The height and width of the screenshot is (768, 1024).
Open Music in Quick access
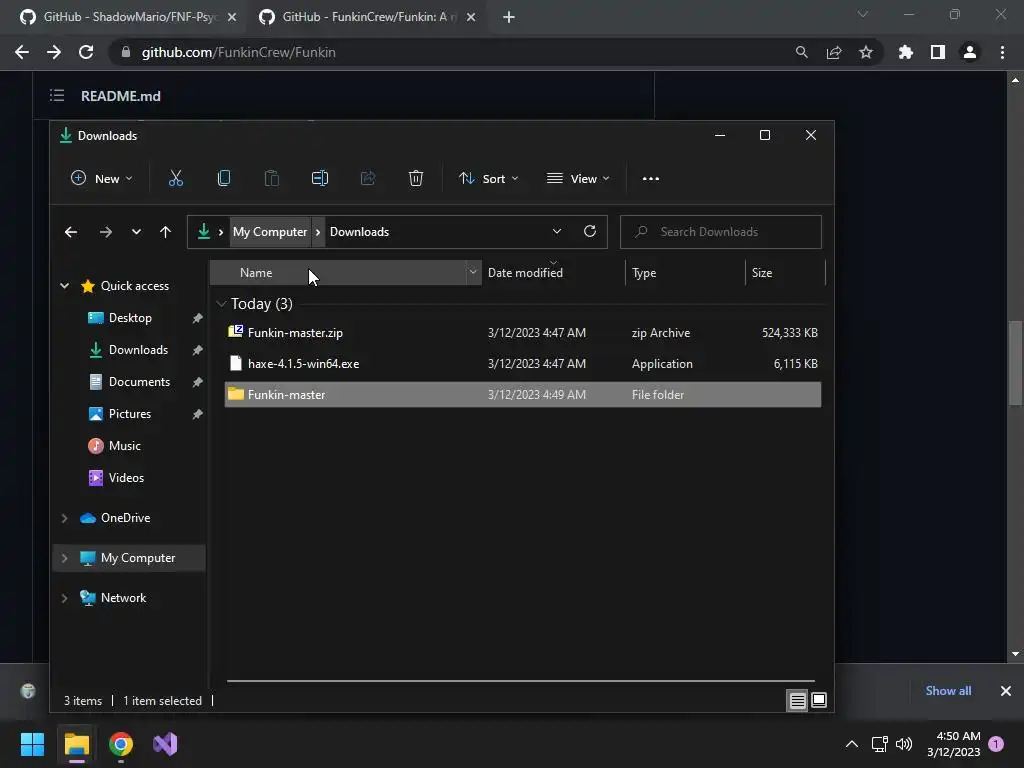(x=124, y=446)
